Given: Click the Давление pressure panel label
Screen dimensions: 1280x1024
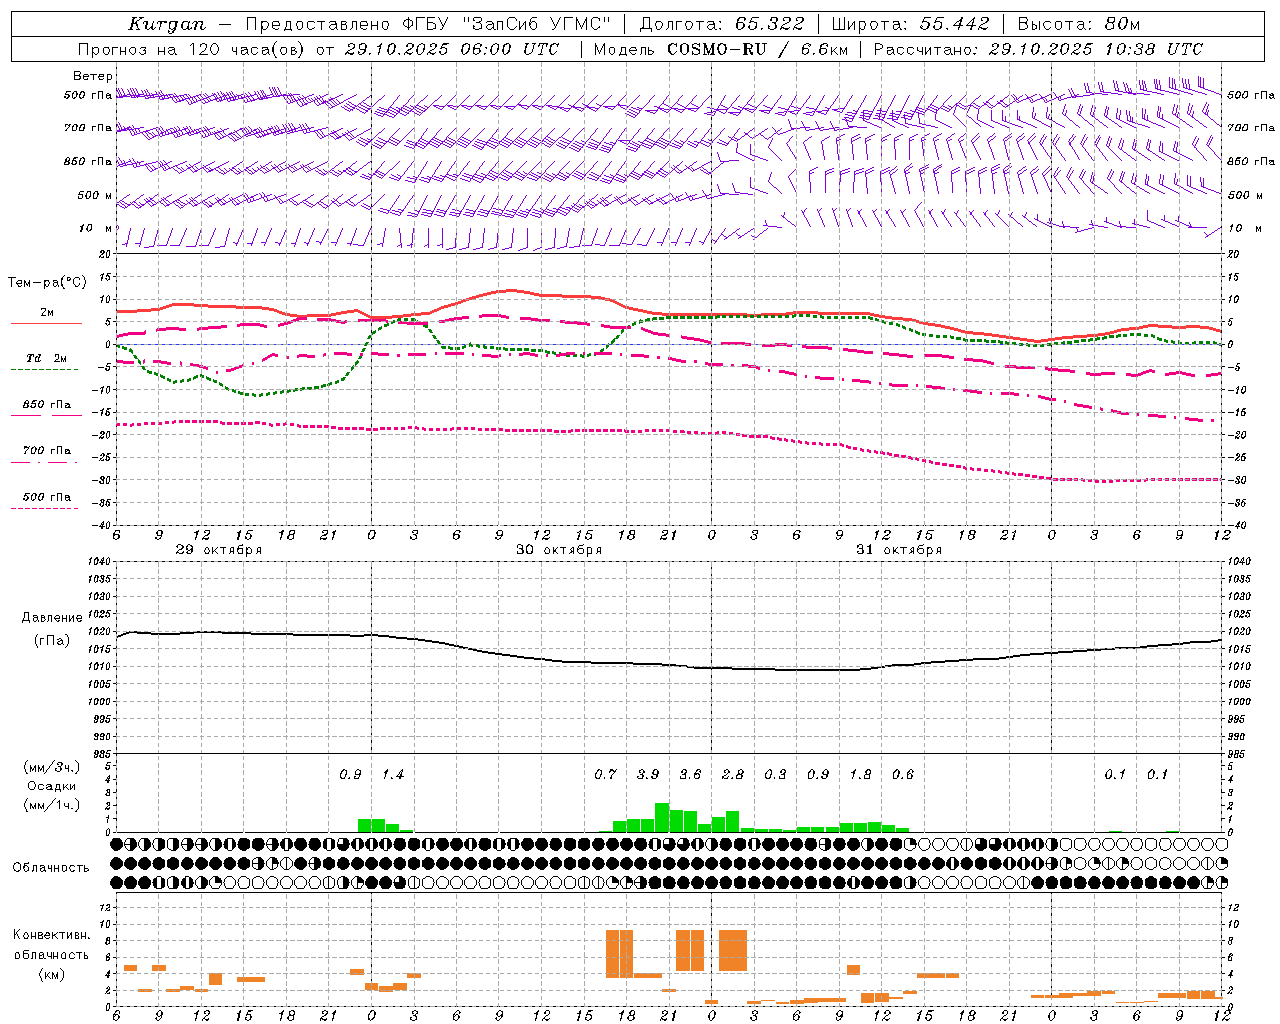Looking at the screenshot, I should [52, 618].
